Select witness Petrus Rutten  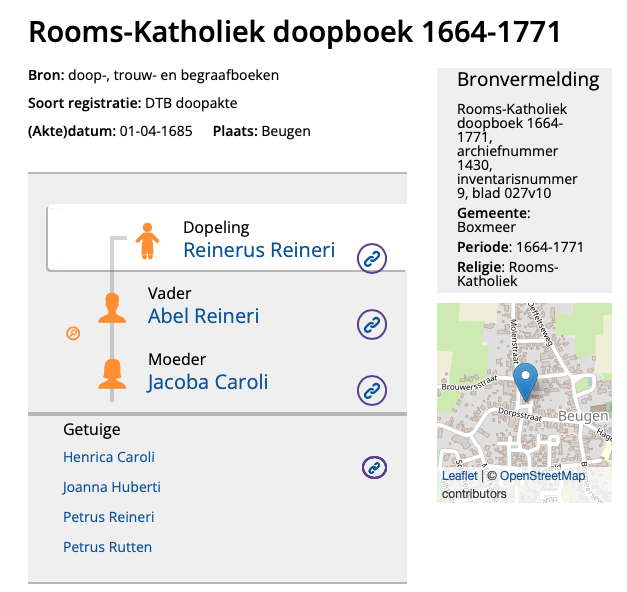tap(107, 547)
